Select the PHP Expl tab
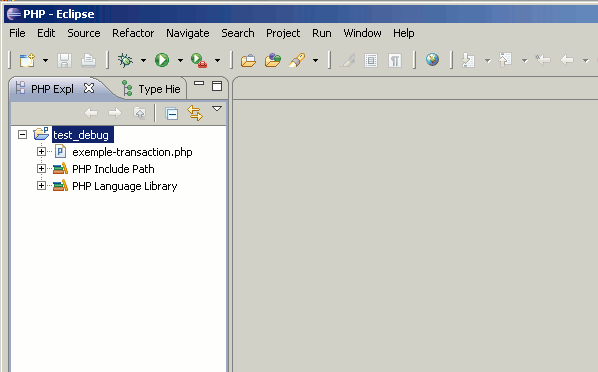 [52, 89]
